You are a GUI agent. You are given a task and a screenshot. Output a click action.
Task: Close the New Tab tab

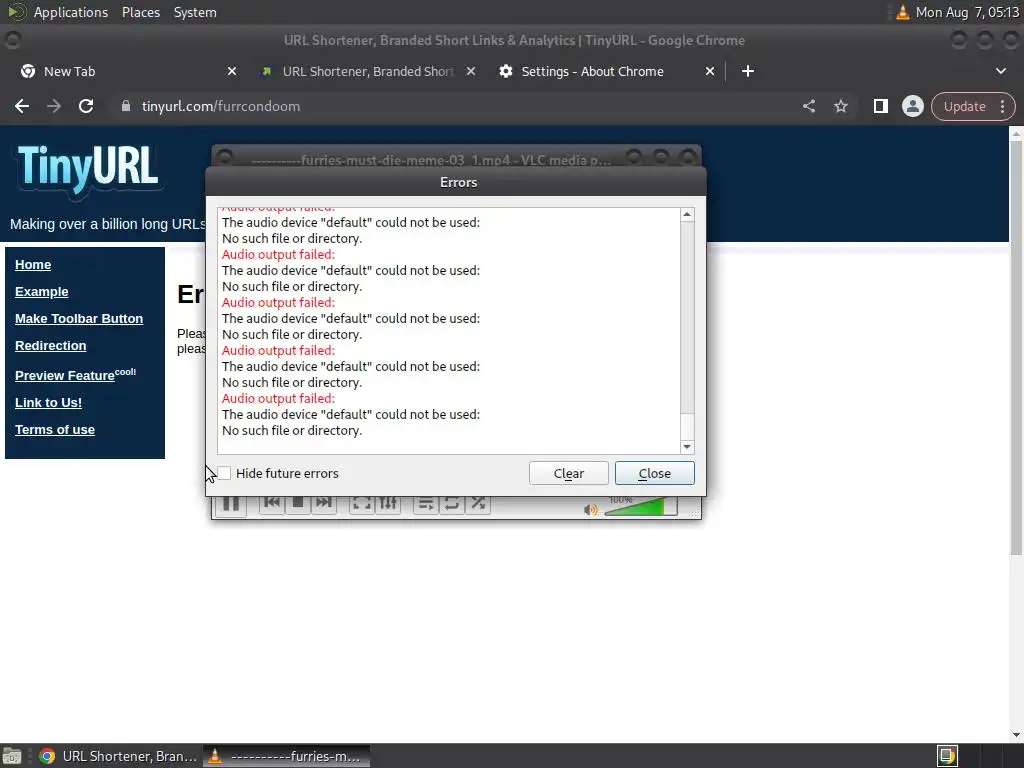click(x=232, y=71)
